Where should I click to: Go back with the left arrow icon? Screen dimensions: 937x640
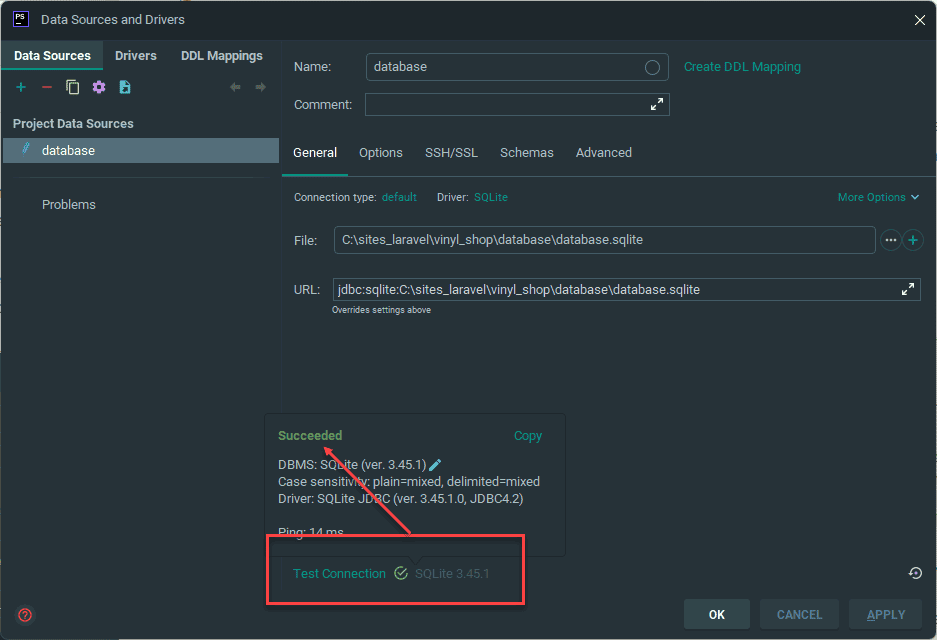click(235, 87)
